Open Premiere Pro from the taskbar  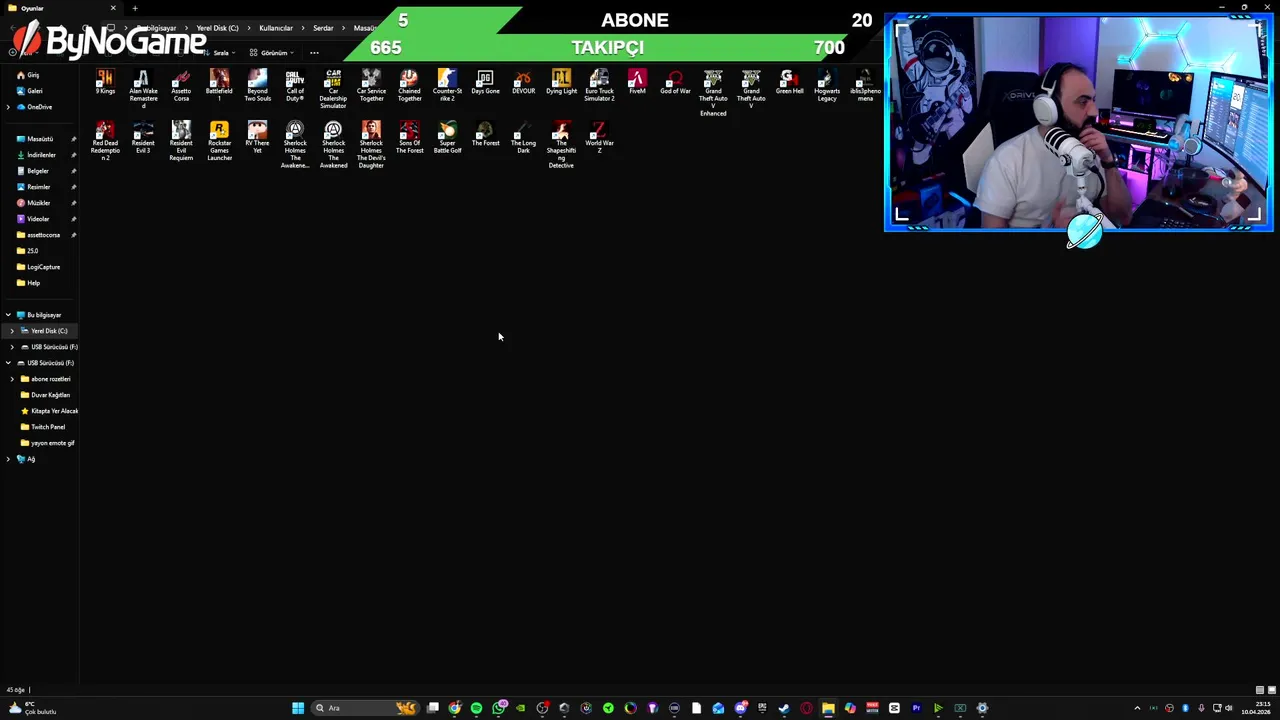pos(916,708)
